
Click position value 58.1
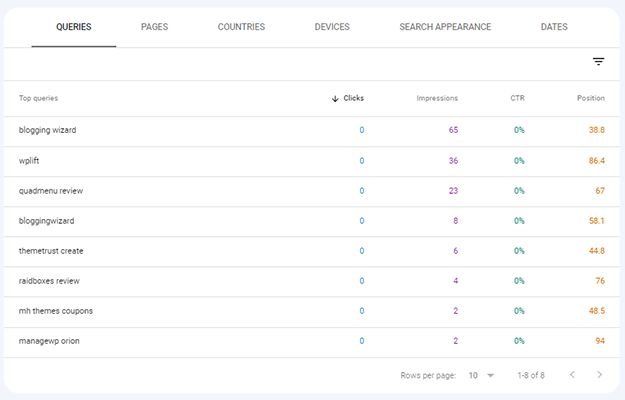pyautogui.click(x=597, y=221)
